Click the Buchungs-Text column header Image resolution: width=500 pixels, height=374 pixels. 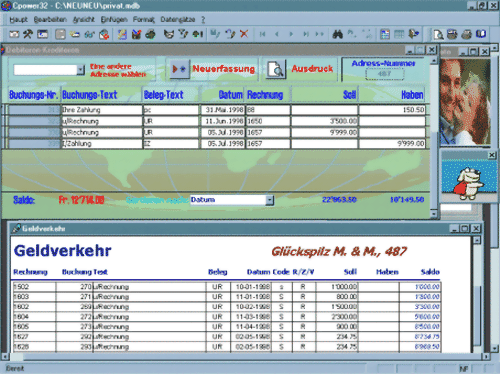pyautogui.click(x=90, y=95)
